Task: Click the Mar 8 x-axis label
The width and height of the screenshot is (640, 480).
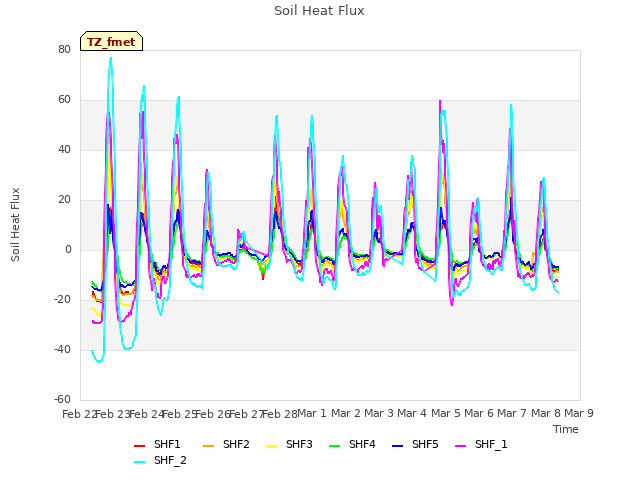Action: [545, 413]
